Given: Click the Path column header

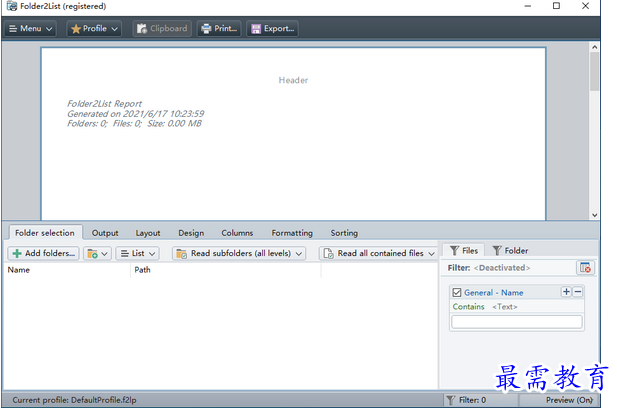Looking at the screenshot, I should [x=226, y=270].
